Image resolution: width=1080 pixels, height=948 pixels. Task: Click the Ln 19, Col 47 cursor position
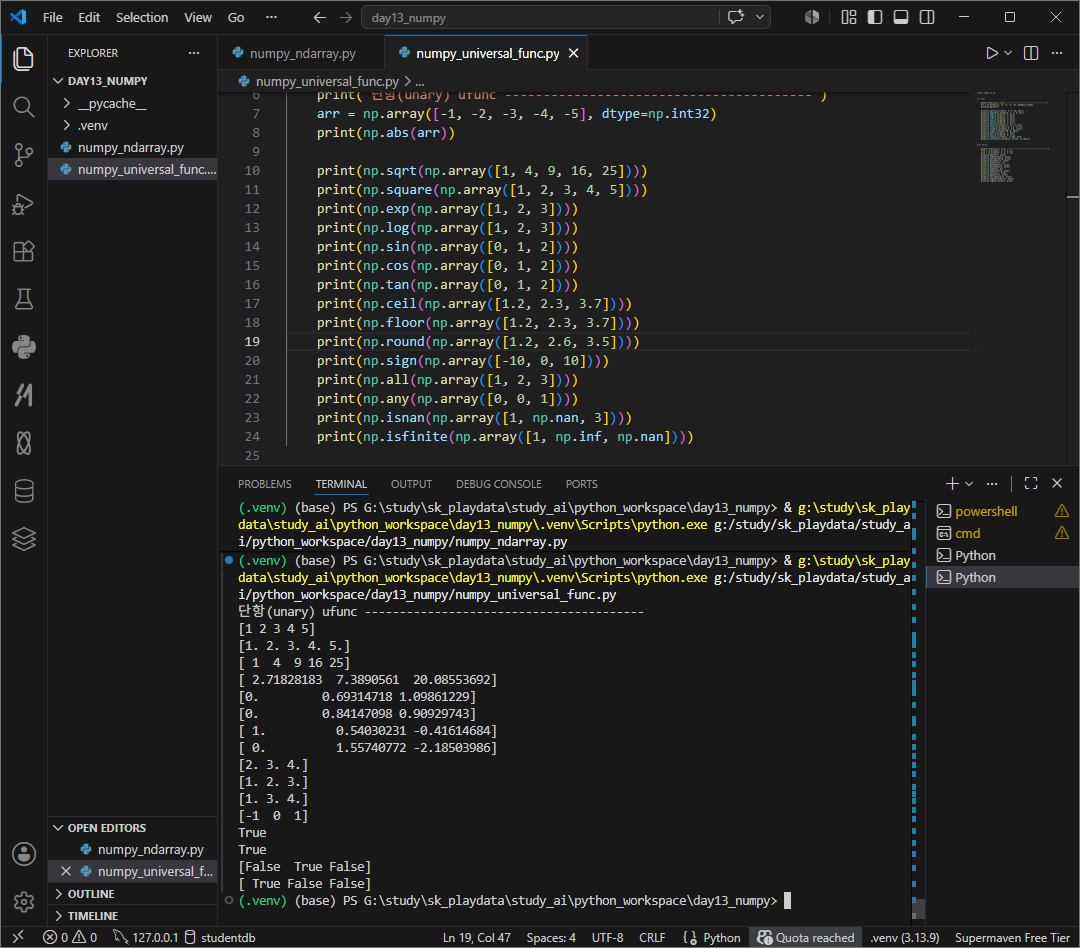pos(477,938)
